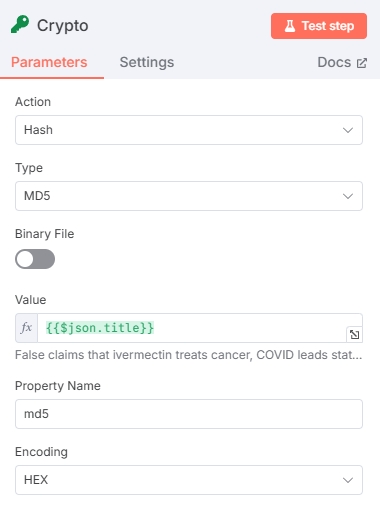Image resolution: width=380 pixels, height=509 pixels.
Task: Click the Crypto node title text
Action: pos(63,26)
